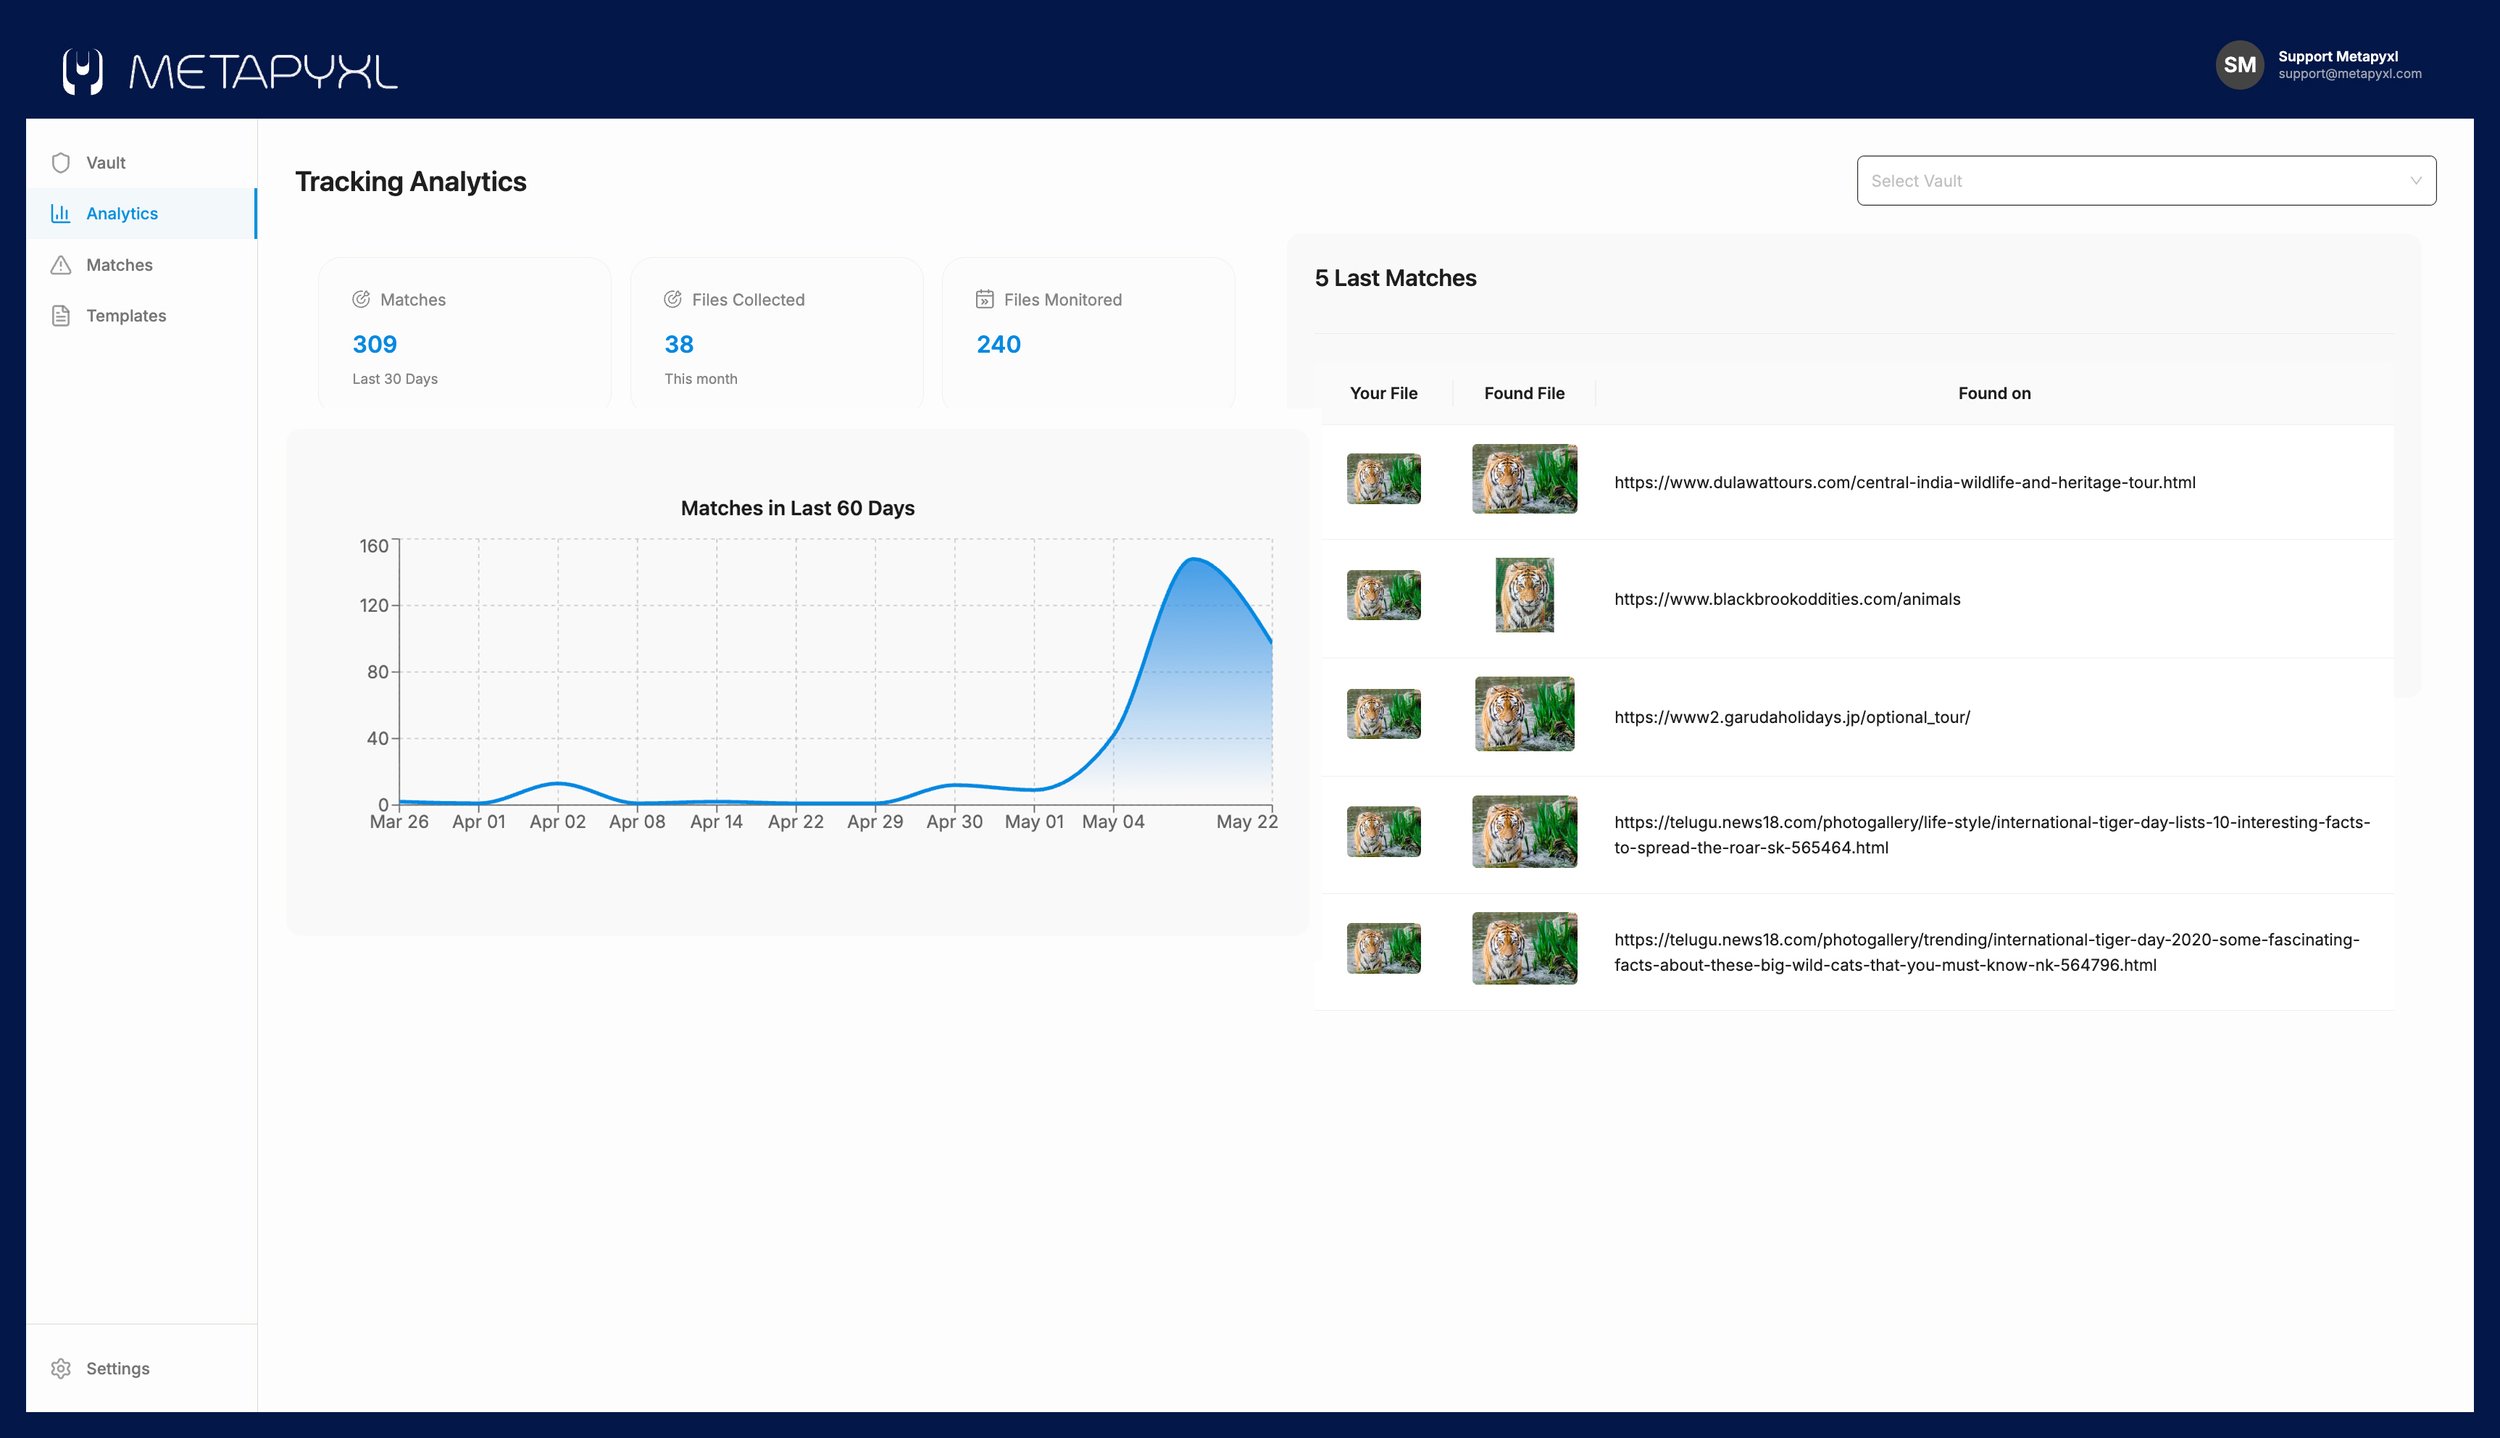
Task: Open the Vault sidebar item
Action: 141,163
